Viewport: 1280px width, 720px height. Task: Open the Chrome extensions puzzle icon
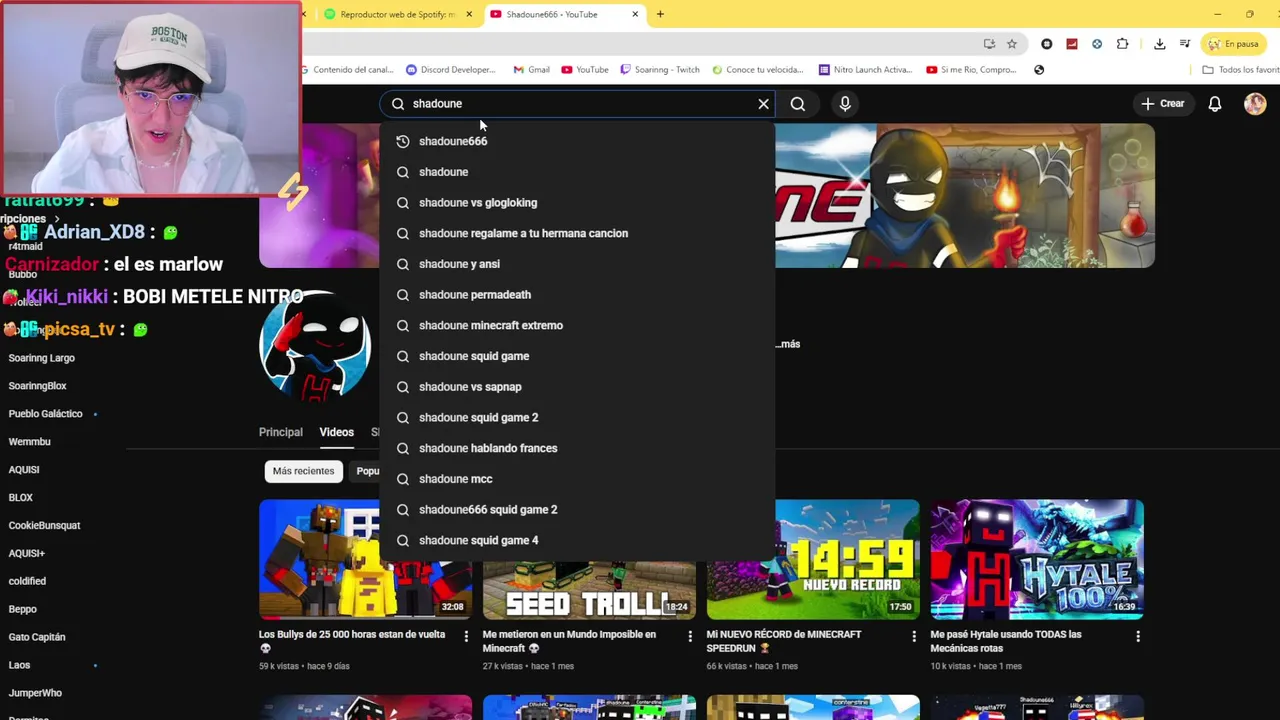(x=1122, y=44)
